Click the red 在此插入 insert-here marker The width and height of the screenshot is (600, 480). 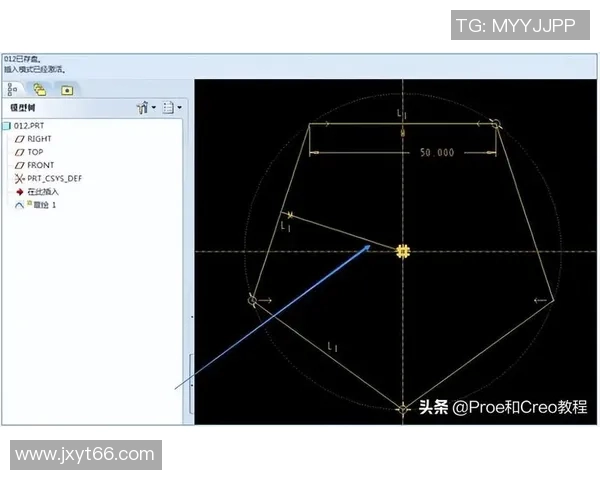[38, 192]
